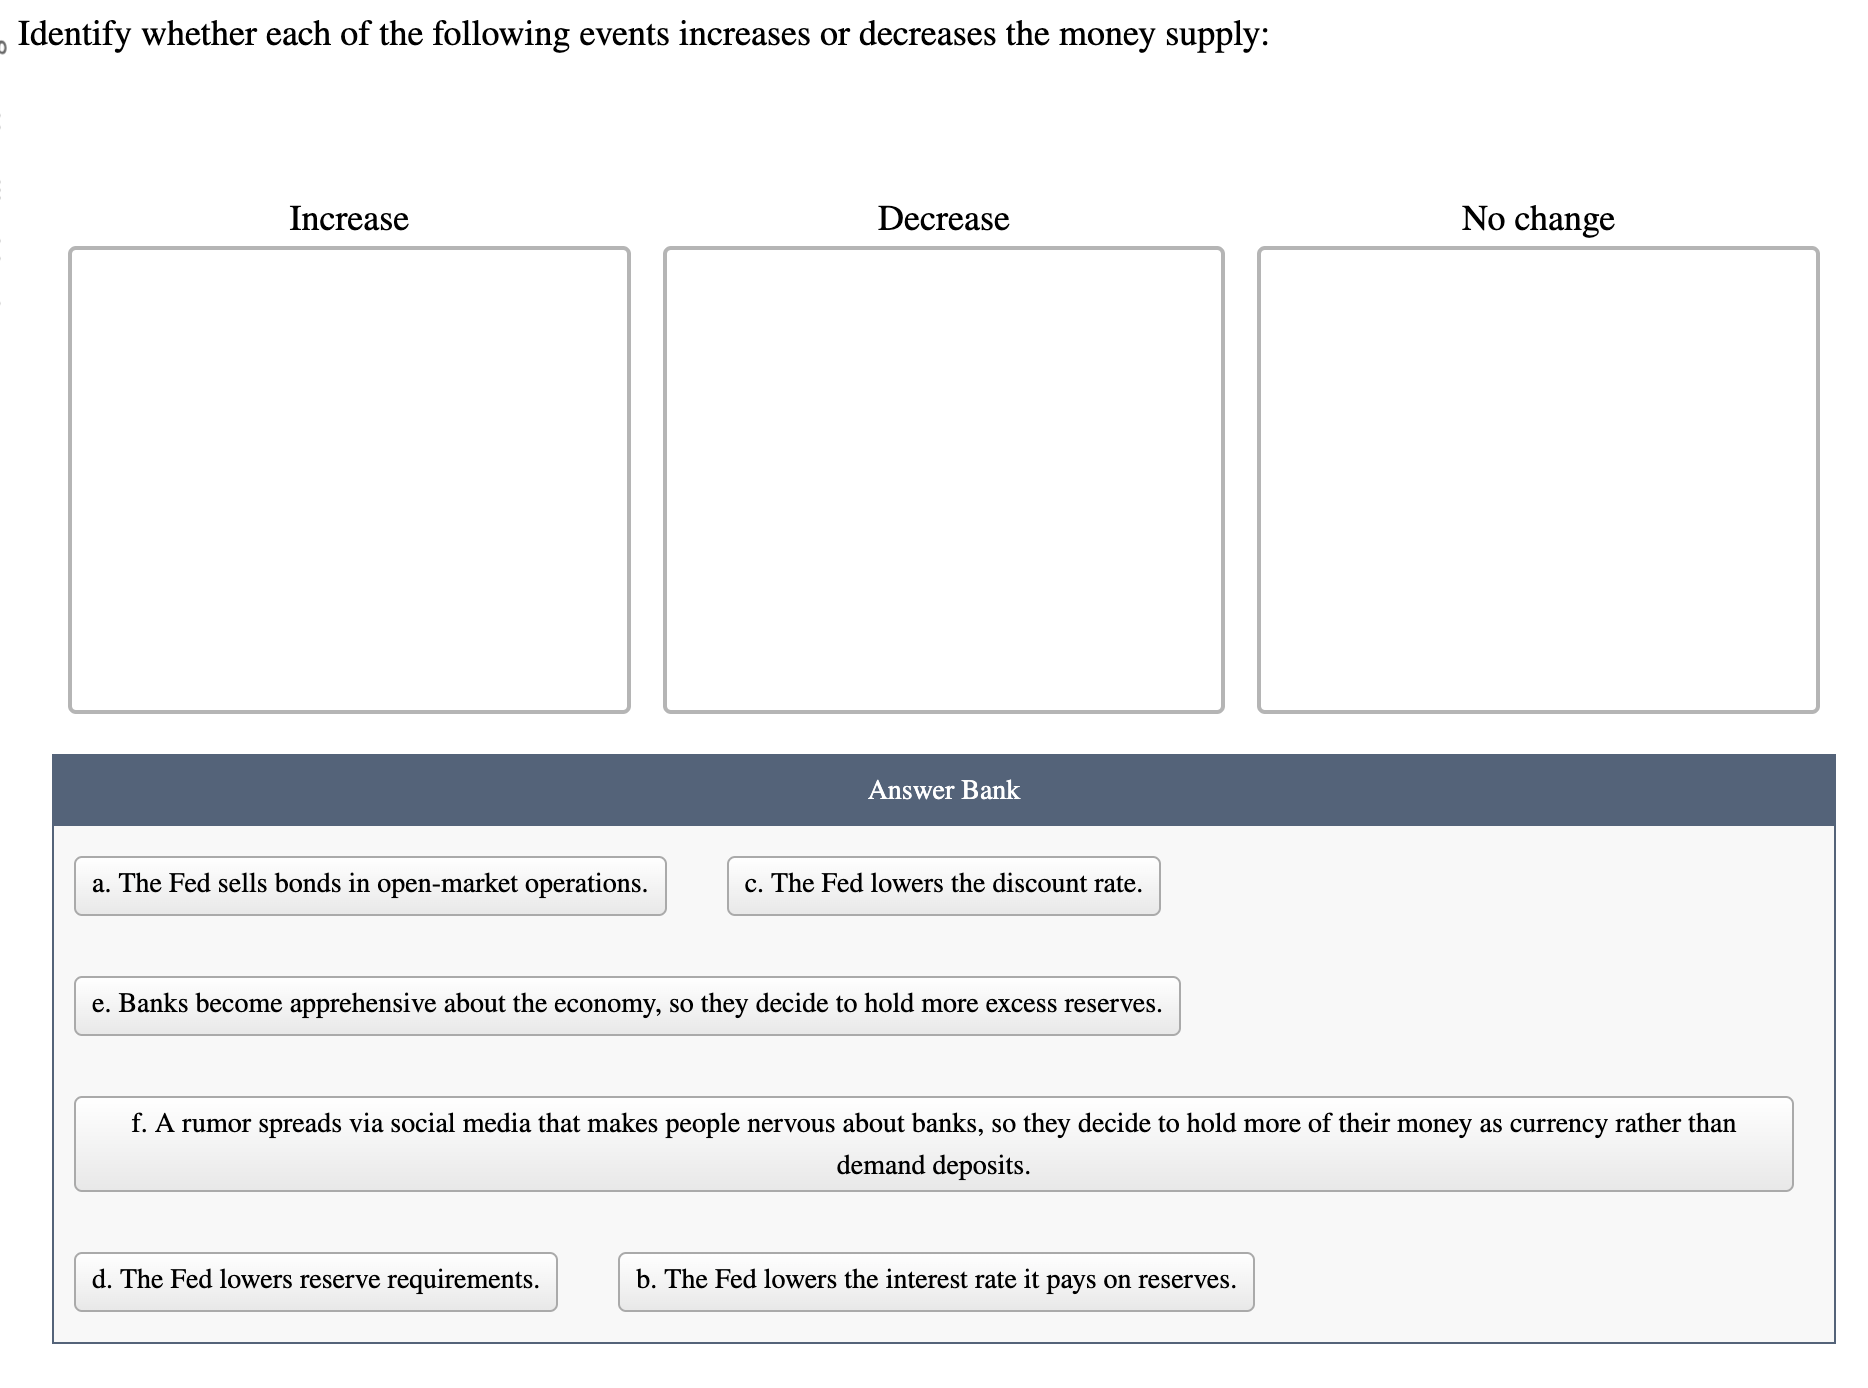
Task: Click the Increase column heading
Action: pos(348,218)
